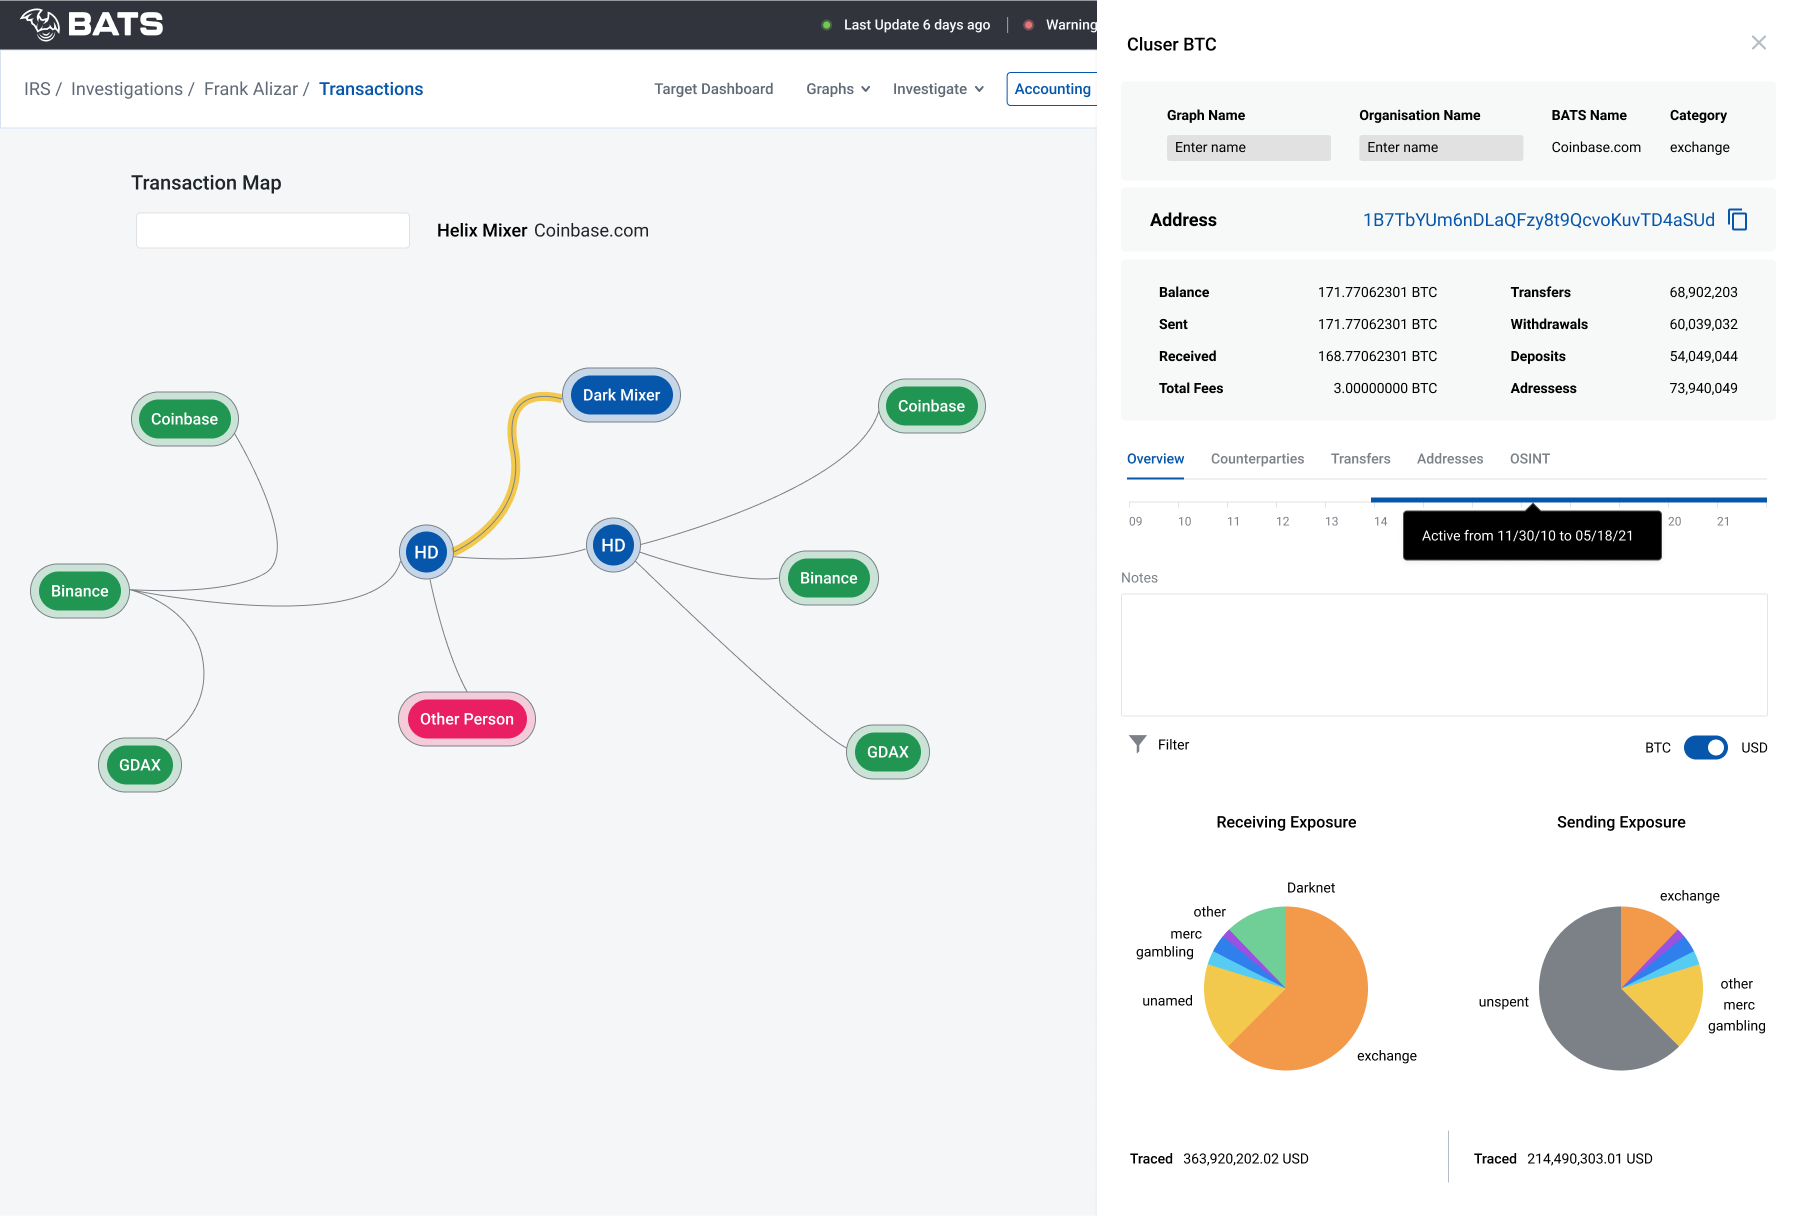This screenshot has width=1800, height=1216.
Task: Click the Filter funnel icon
Action: 1137,744
